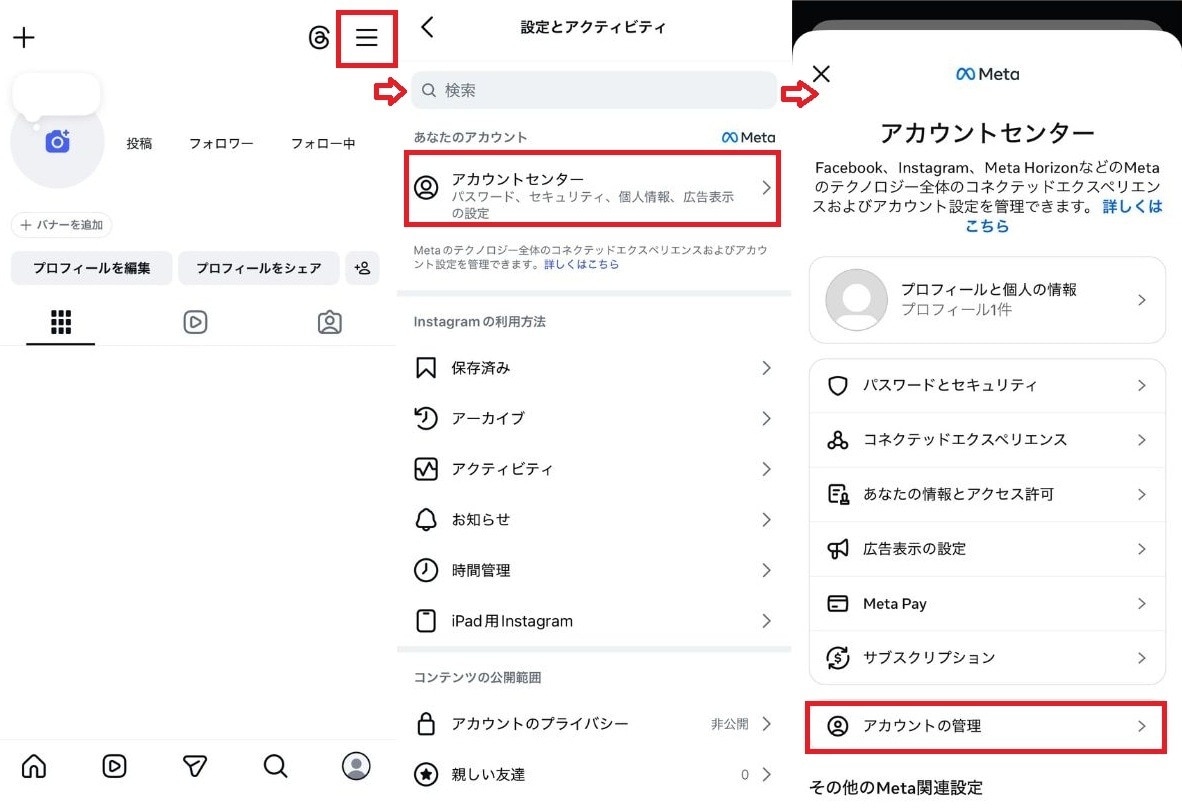
Task: Go to Home in bottom navigation
Action: 34,766
